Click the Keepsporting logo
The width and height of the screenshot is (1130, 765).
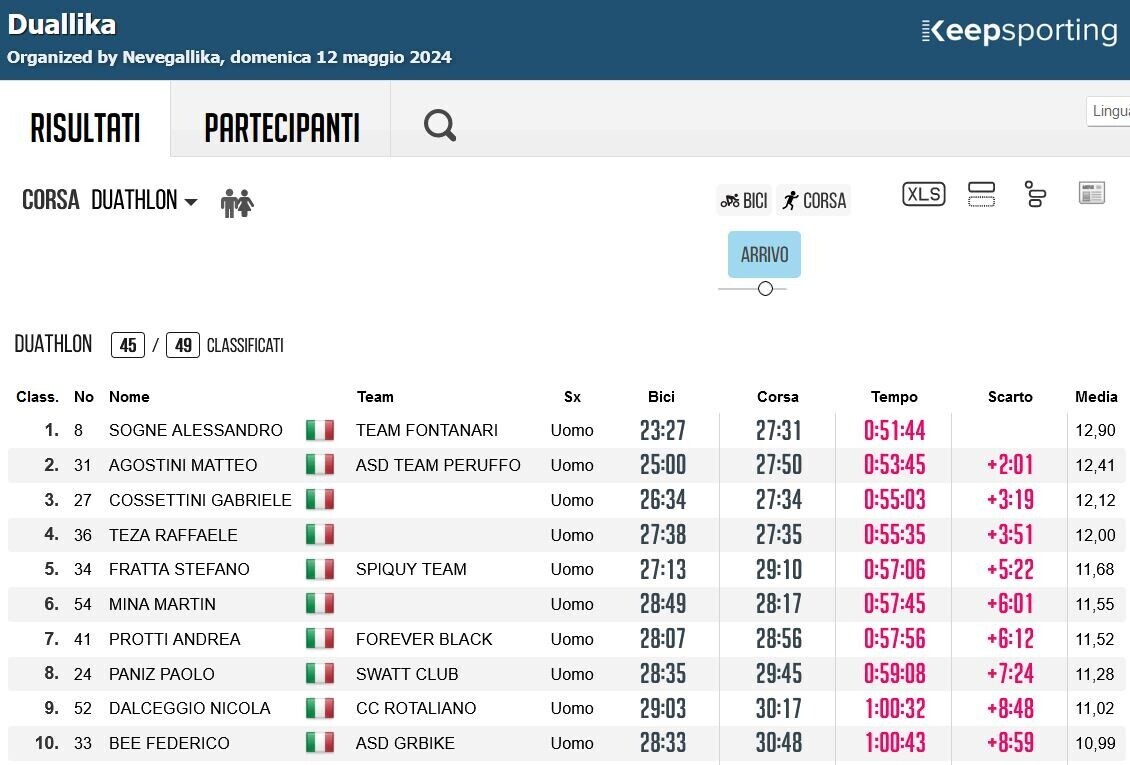[x=1019, y=31]
